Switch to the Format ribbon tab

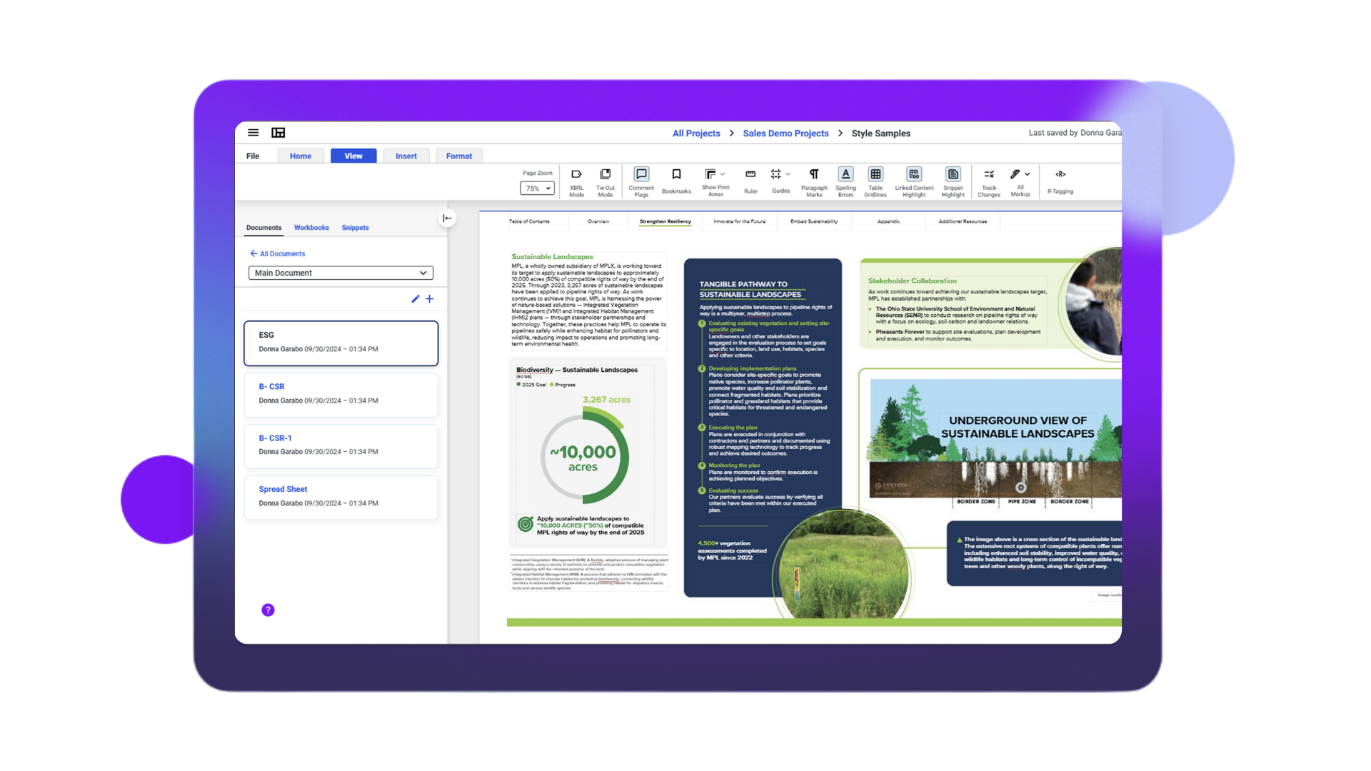tap(459, 156)
